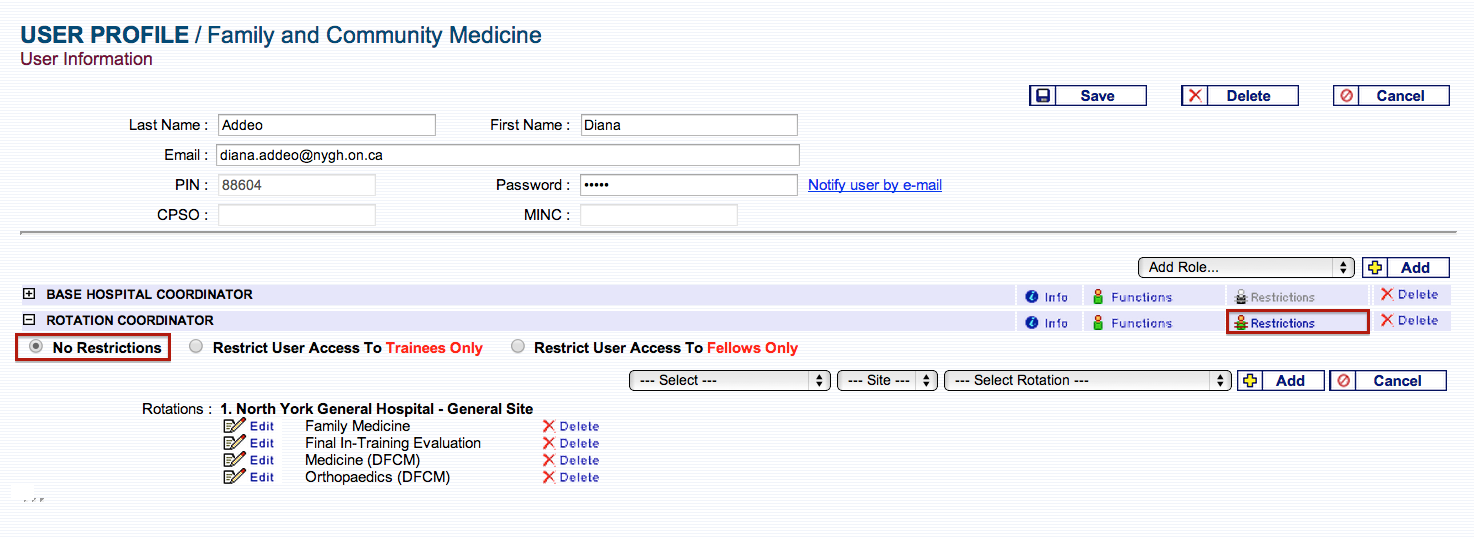The height and width of the screenshot is (538, 1474).
Task: Click the Restrictions icon for Rotation Coordinator
Action: (1241, 323)
